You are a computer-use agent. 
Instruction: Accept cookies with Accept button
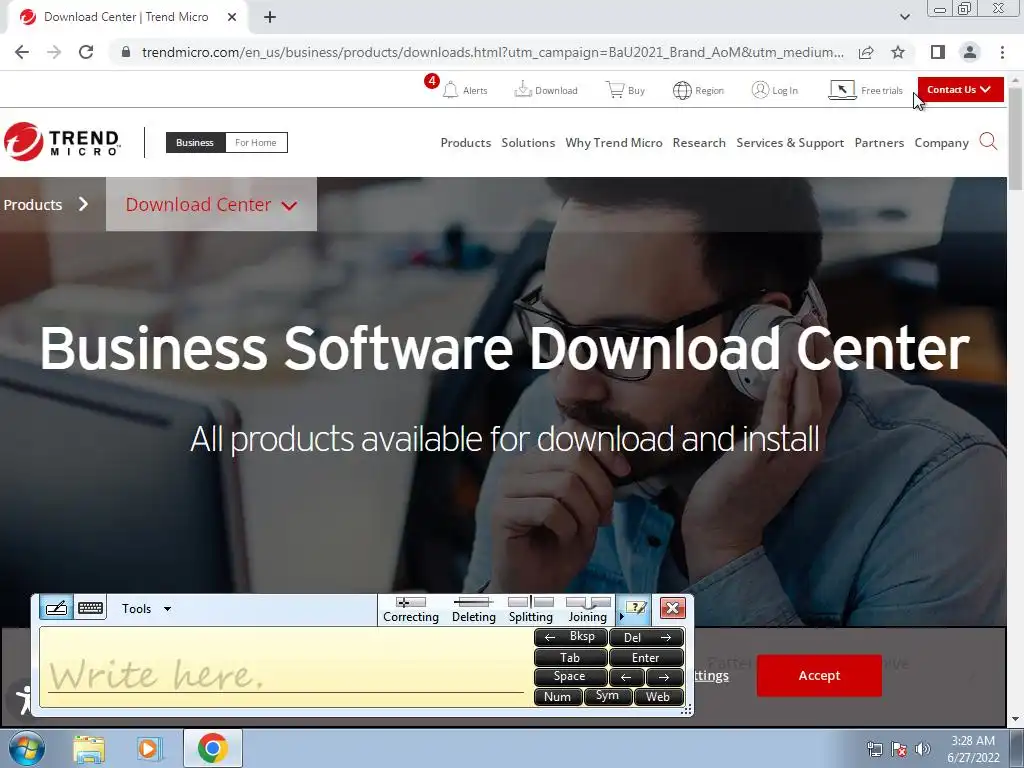click(x=819, y=675)
